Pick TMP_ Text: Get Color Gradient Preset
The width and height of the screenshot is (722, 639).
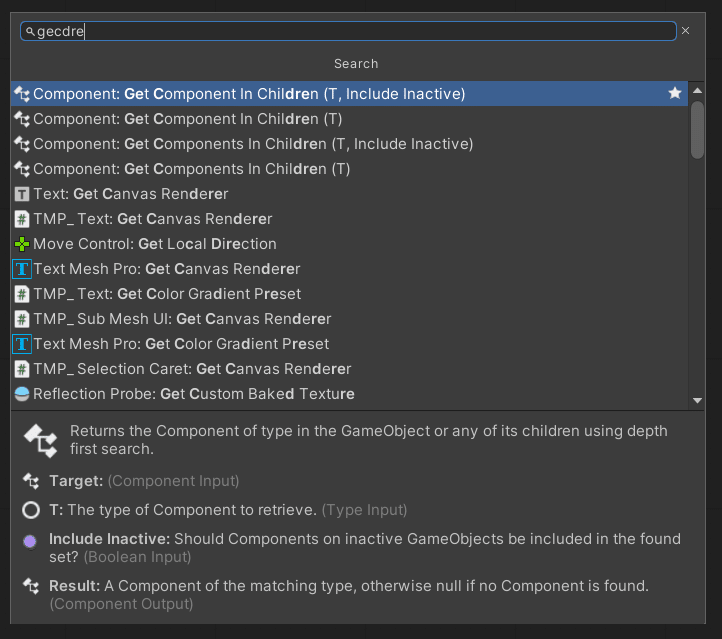[x=167, y=294]
